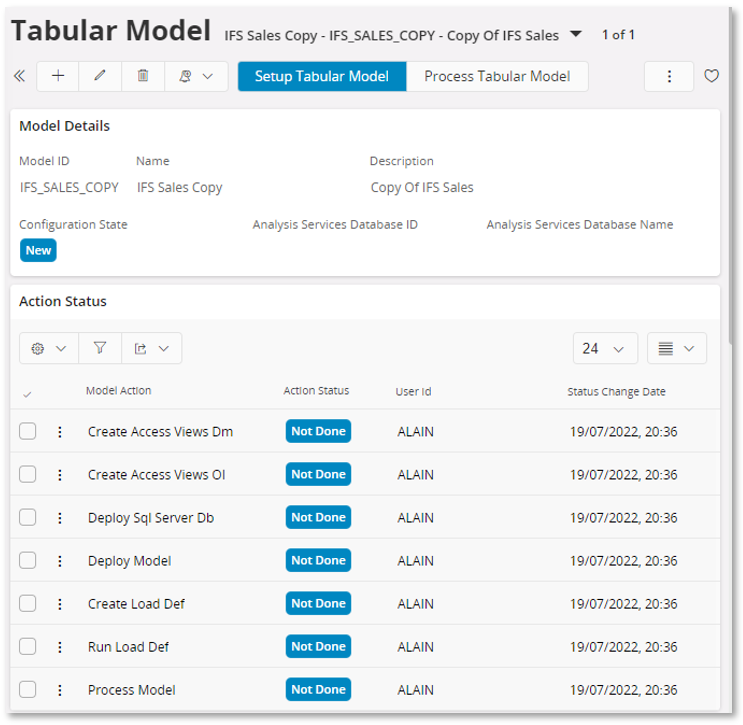The image size is (743, 725).
Task: Click the IFS Sales Copy name value
Action: coord(180,188)
